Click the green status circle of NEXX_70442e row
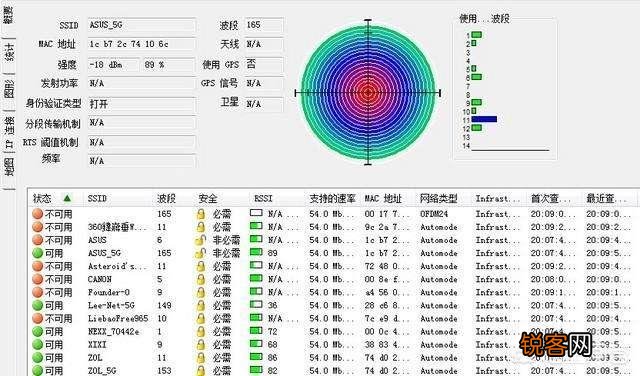Screen dimensions: 640x376 click(38, 332)
